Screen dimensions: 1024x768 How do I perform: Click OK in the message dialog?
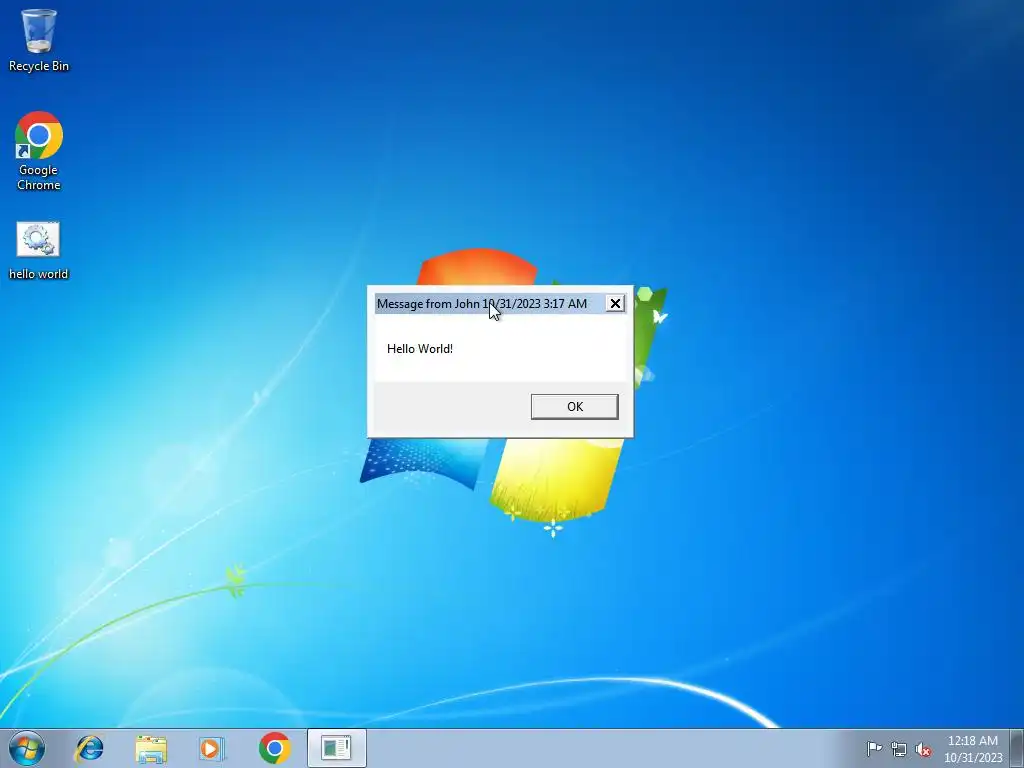[574, 406]
